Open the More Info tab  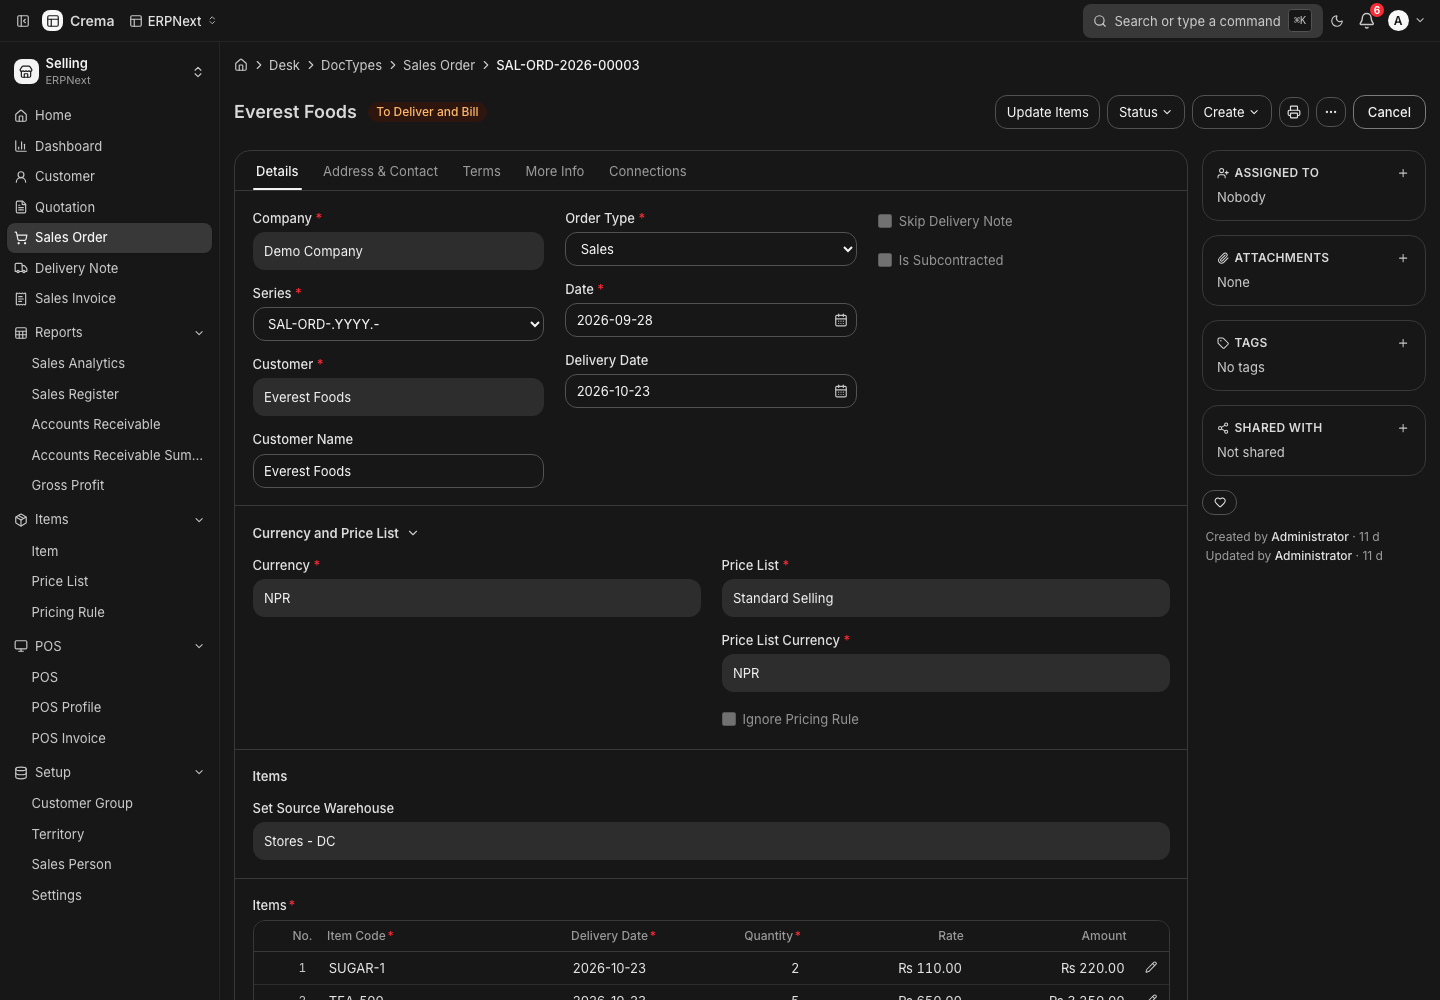tap(555, 171)
